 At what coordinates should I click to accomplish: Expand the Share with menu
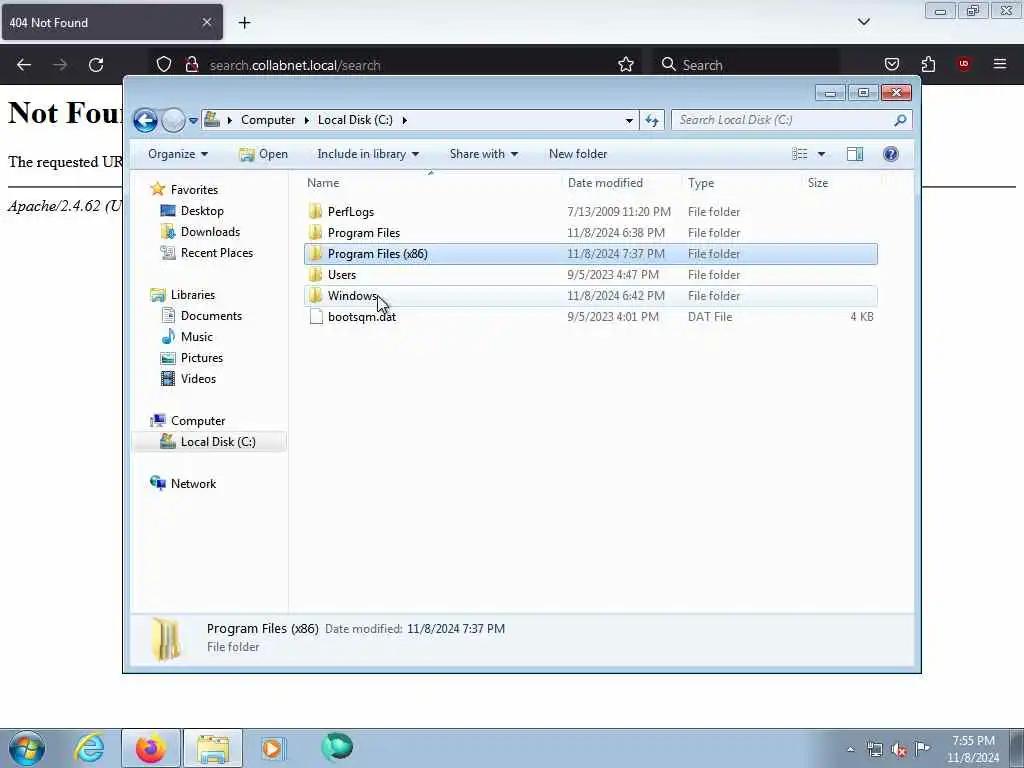point(483,154)
